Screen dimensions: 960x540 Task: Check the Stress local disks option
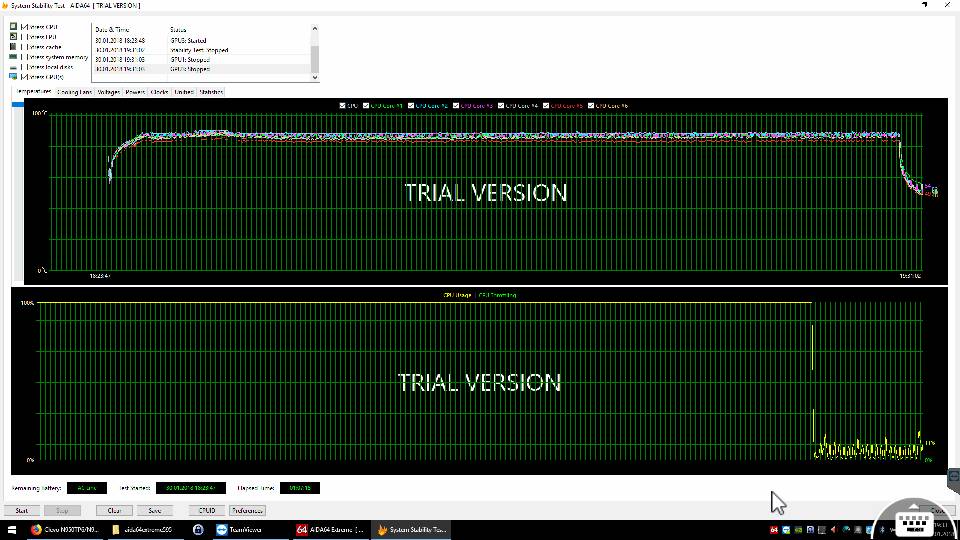point(24,67)
